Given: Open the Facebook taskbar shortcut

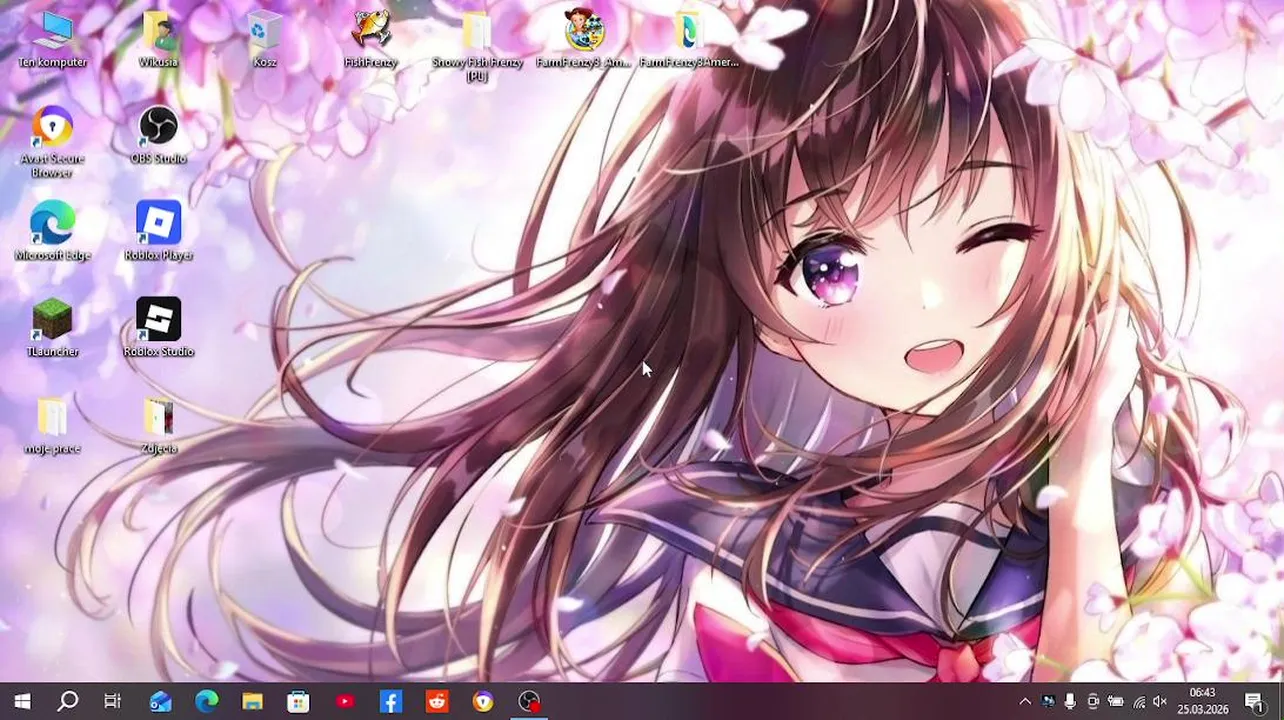Looking at the screenshot, I should coord(391,702).
